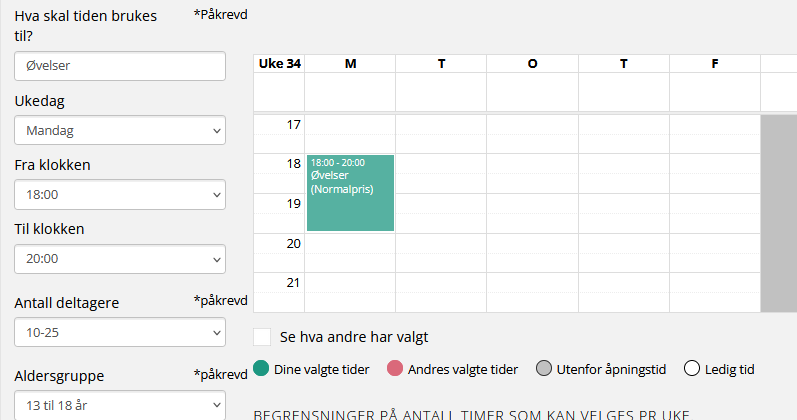Click the Friday column header 'F'
This screenshot has height=420, width=797.
click(715, 64)
